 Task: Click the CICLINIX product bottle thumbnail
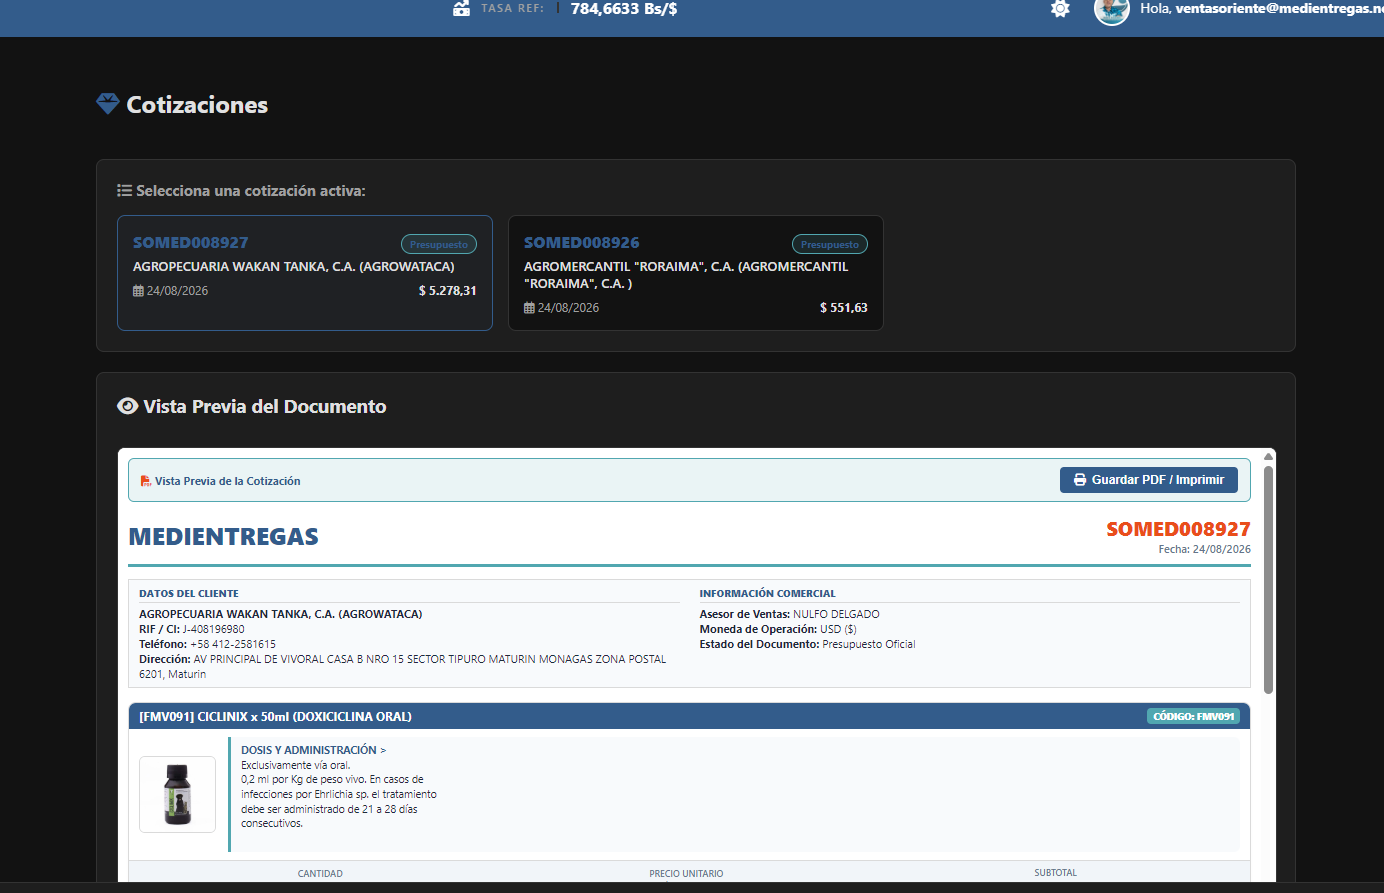click(x=178, y=794)
